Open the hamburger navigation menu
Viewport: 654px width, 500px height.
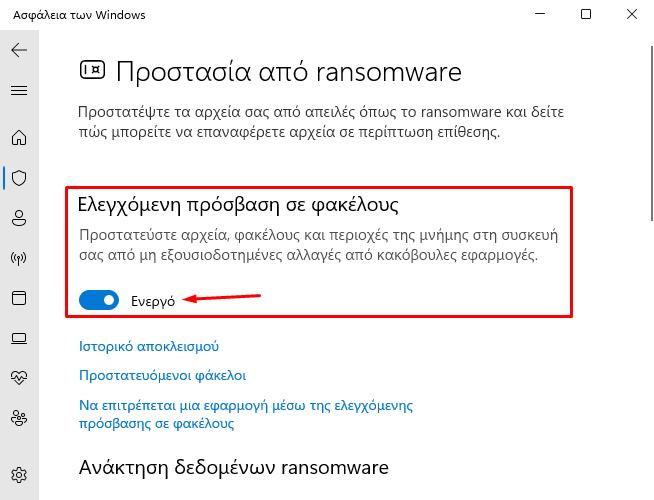pos(19,90)
